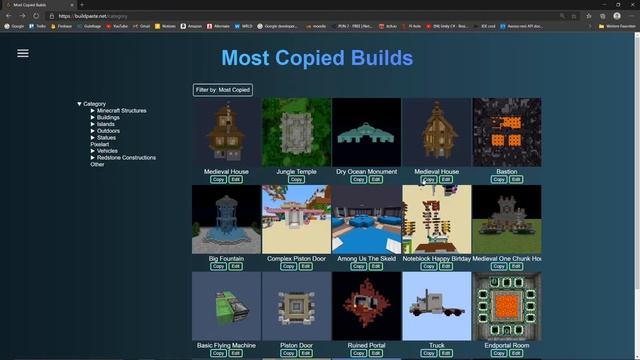
Task: Click the Most Copied Builds heading
Action: pyautogui.click(x=317, y=58)
